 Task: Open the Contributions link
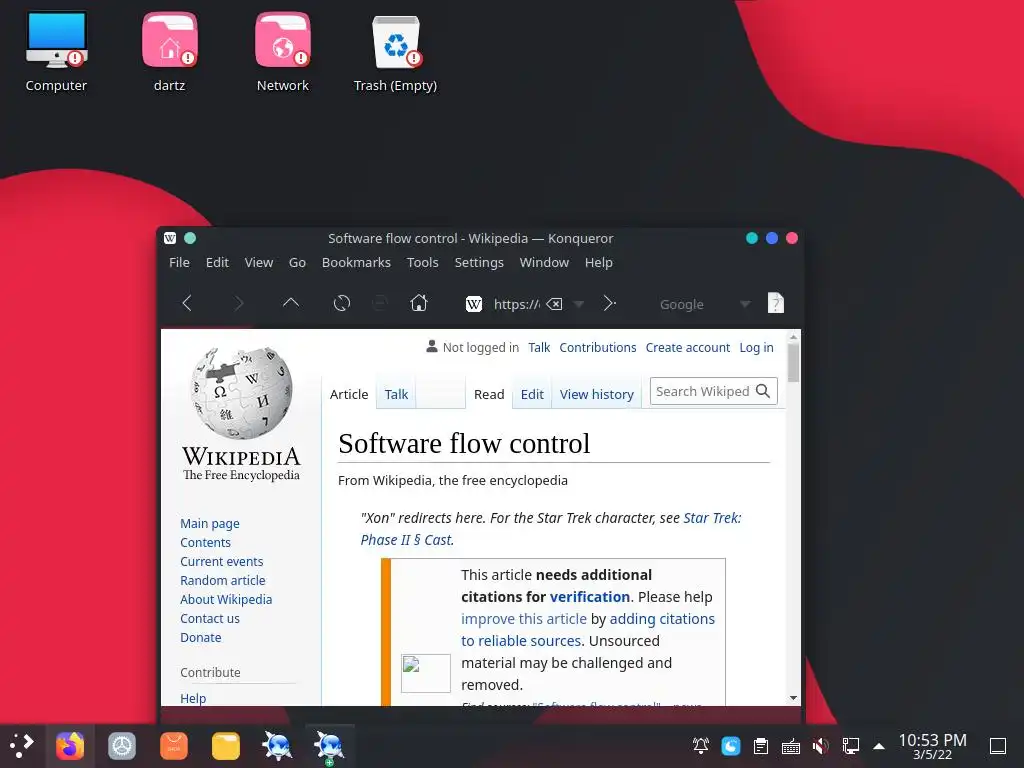tap(598, 347)
